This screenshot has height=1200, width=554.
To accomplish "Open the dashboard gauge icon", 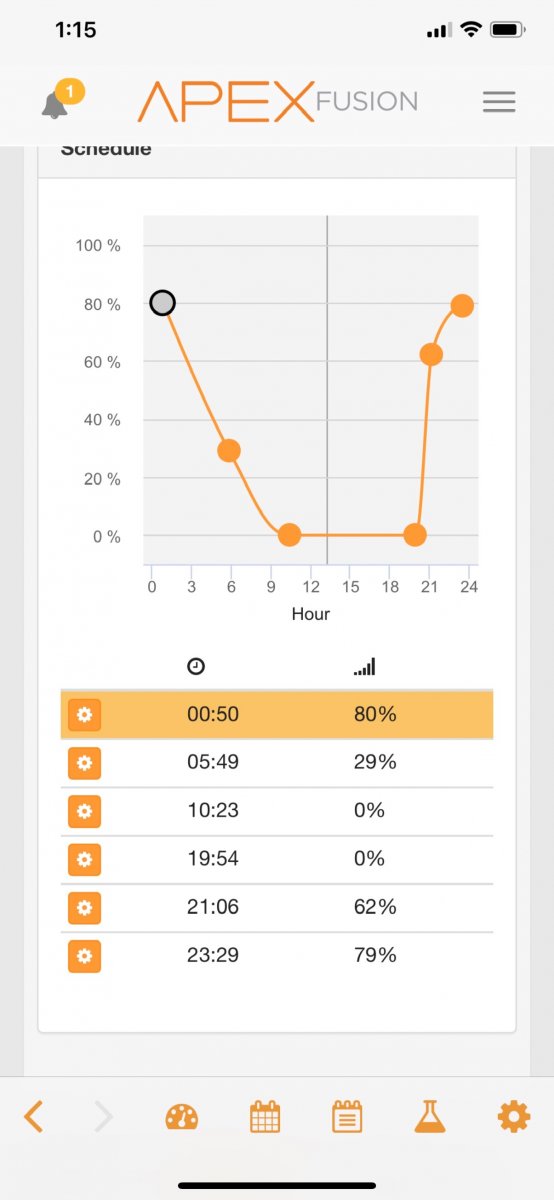I will coord(182,1117).
